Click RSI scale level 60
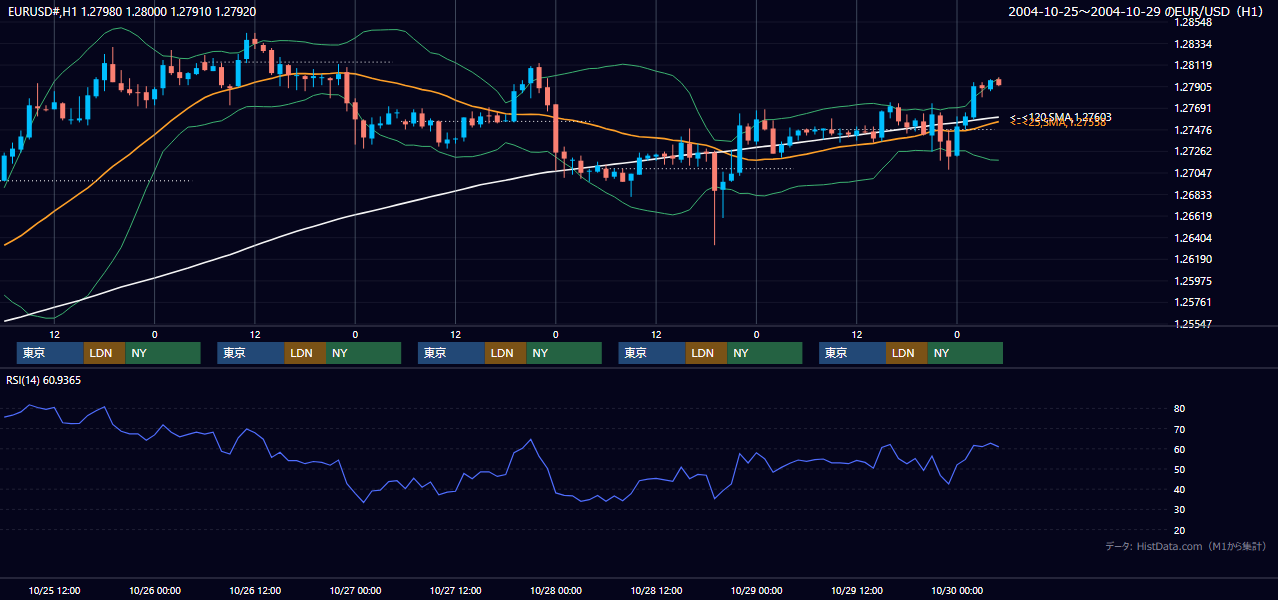This screenshot has width=1278, height=600. coord(1179,449)
